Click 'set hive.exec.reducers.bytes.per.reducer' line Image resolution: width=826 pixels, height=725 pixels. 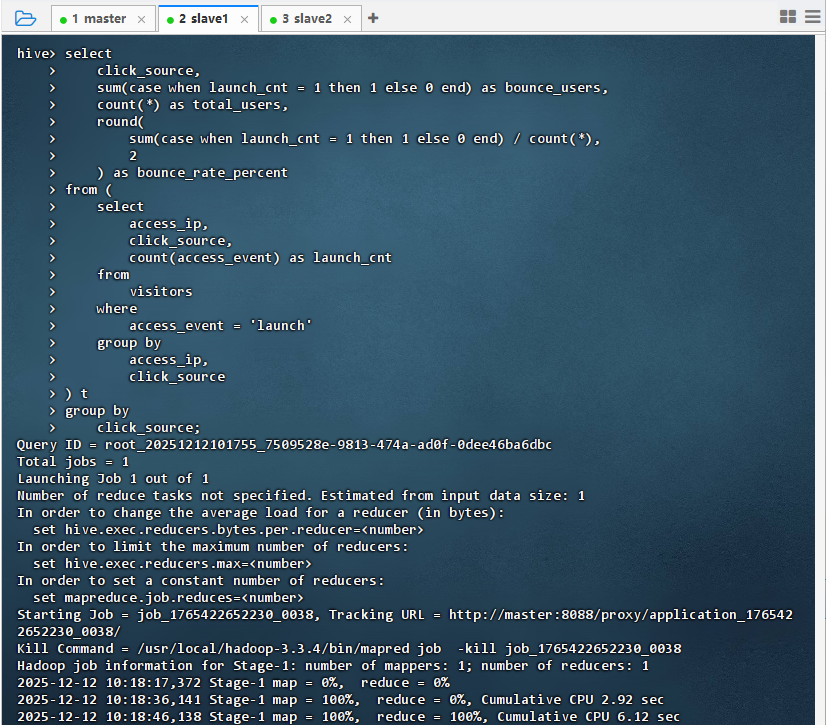[228, 530]
